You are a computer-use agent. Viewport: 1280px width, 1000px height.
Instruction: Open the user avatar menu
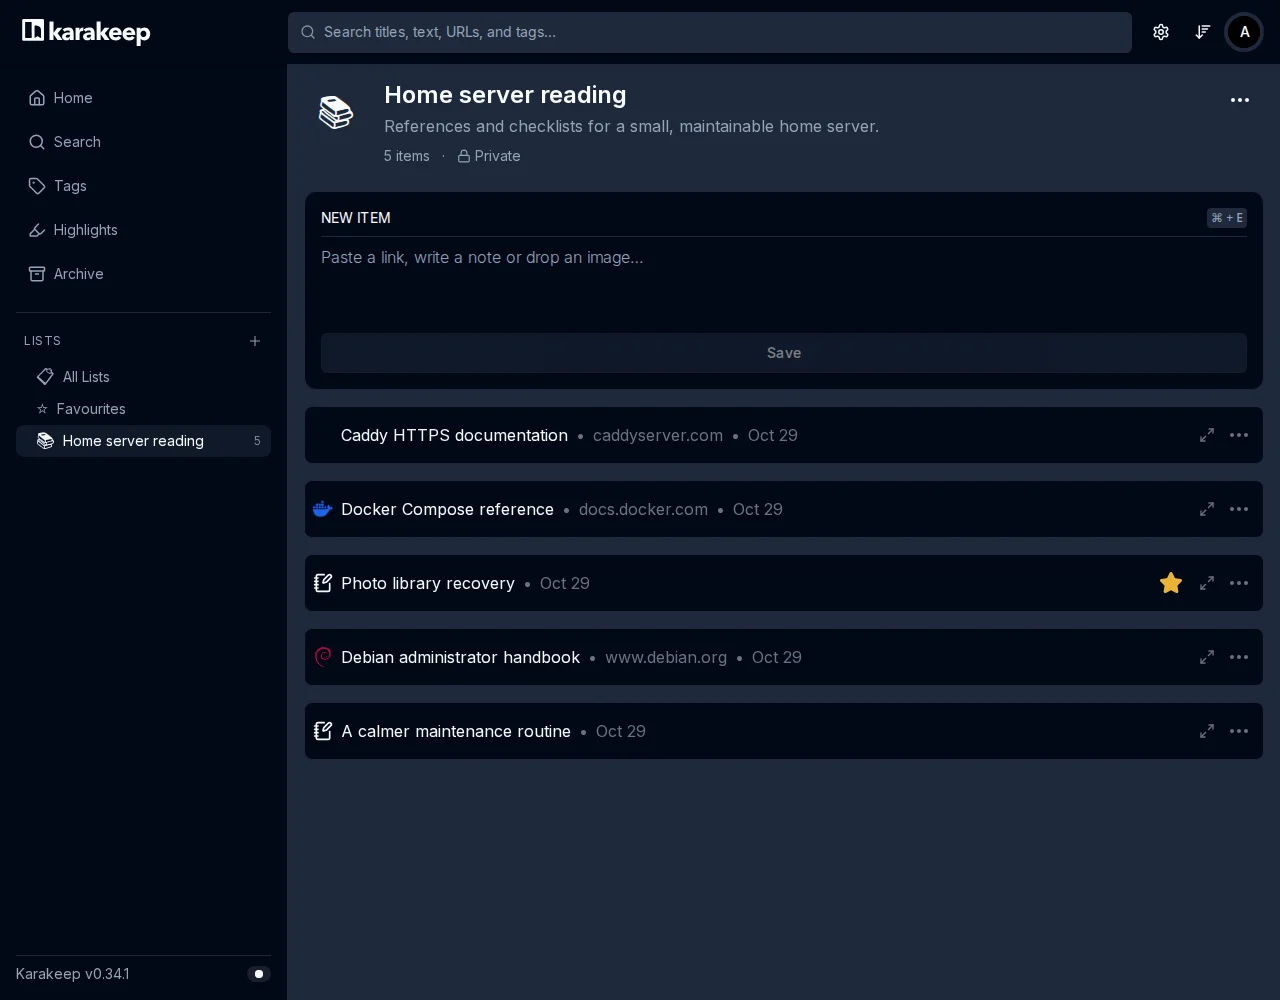click(x=1244, y=32)
